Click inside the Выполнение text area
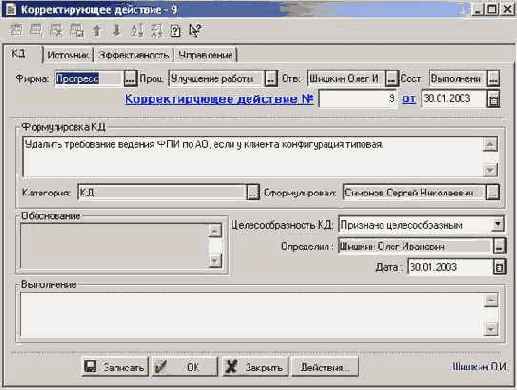517x390 pixels. [252, 314]
